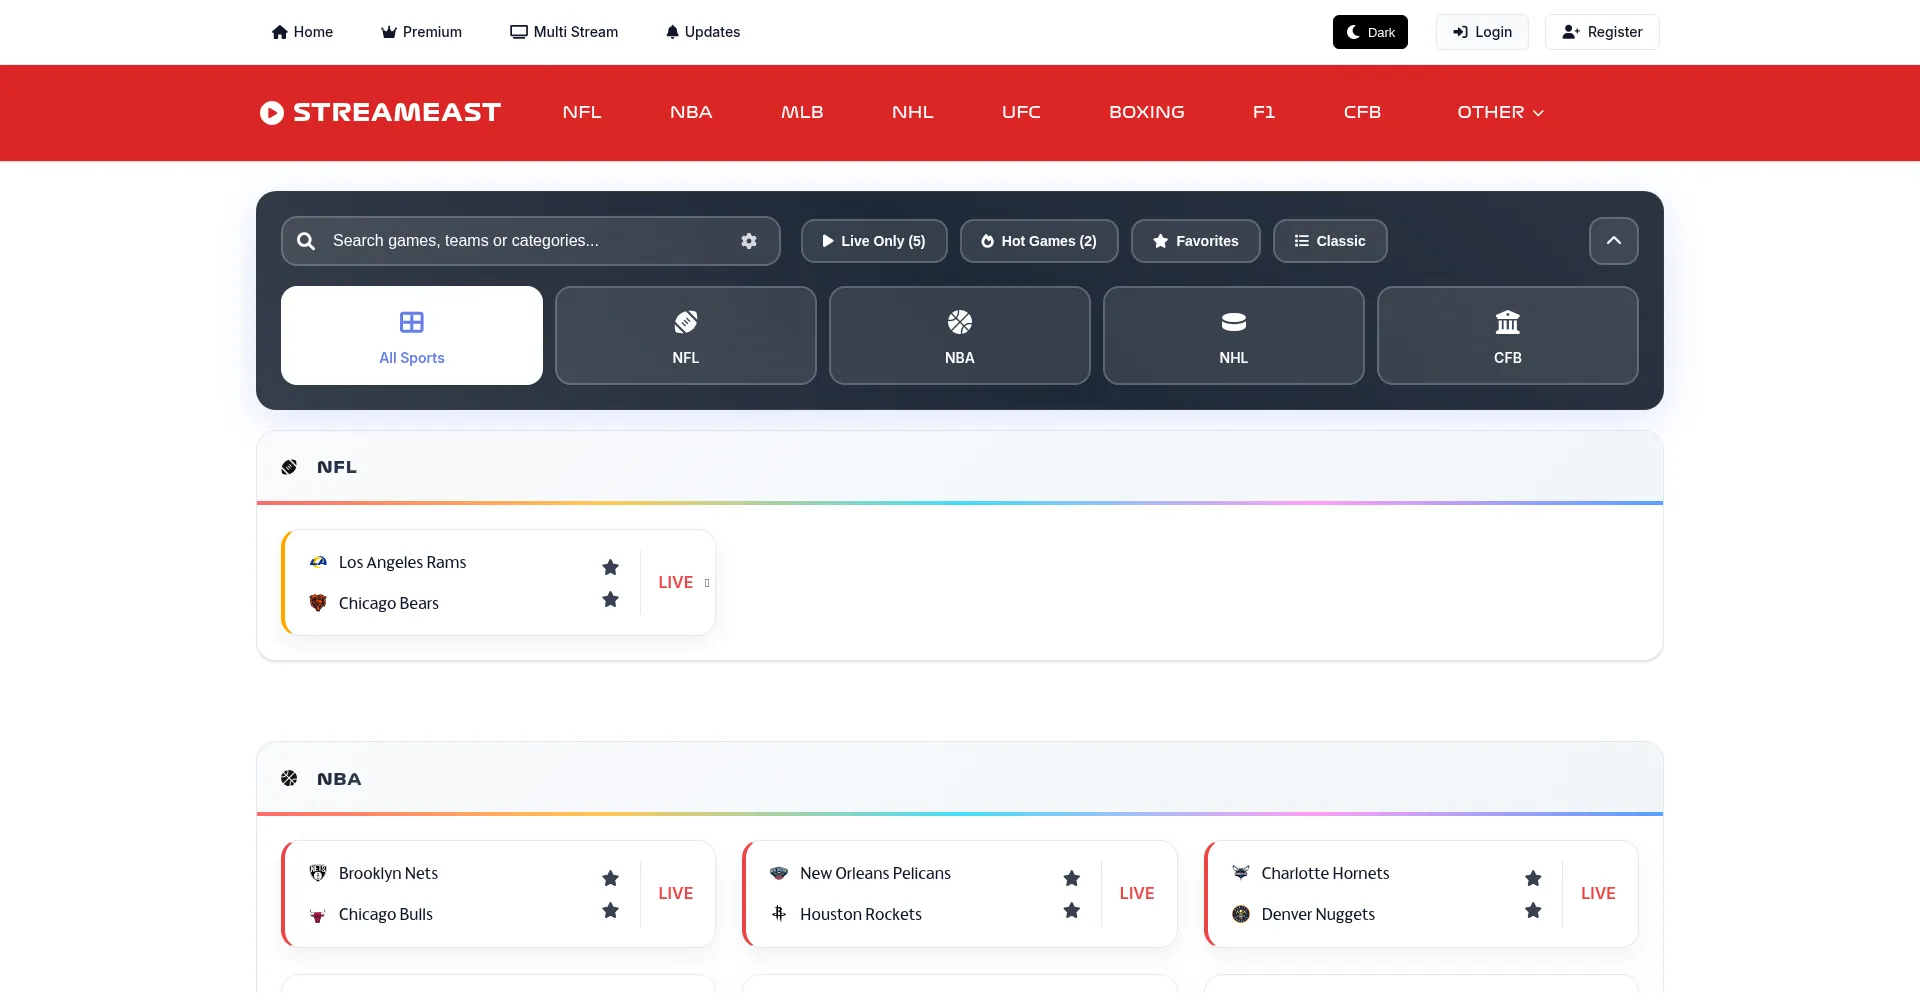Screen dimensions: 1920x993
Task: Toggle the Live Only filter
Action: (x=874, y=241)
